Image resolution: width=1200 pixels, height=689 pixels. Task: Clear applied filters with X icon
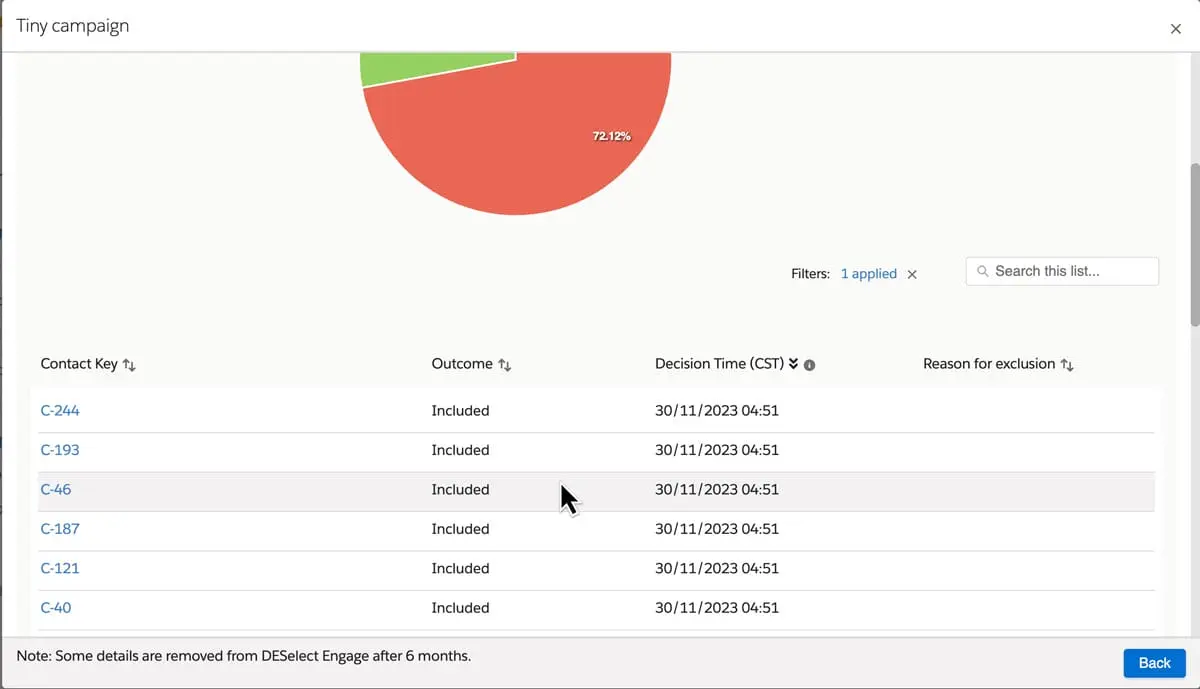coord(912,274)
